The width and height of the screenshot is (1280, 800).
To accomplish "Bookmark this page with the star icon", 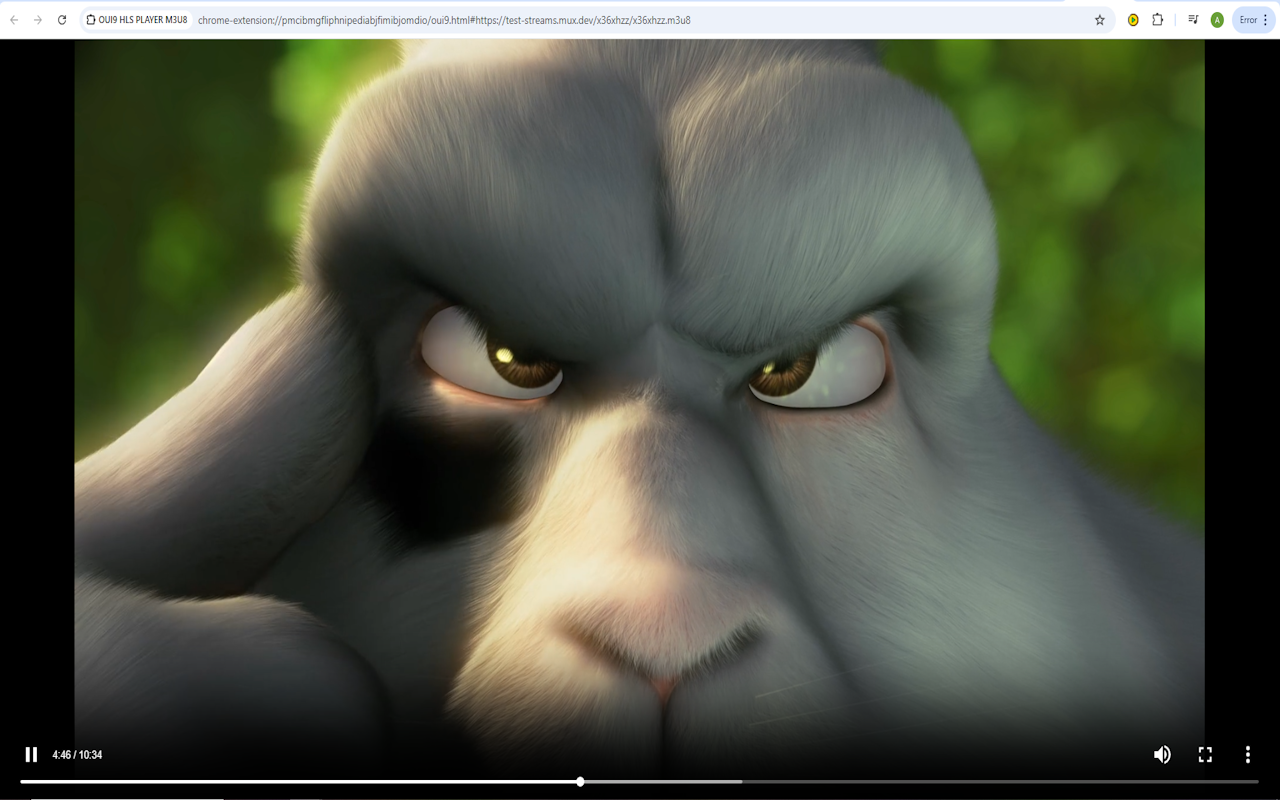I will [1100, 20].
